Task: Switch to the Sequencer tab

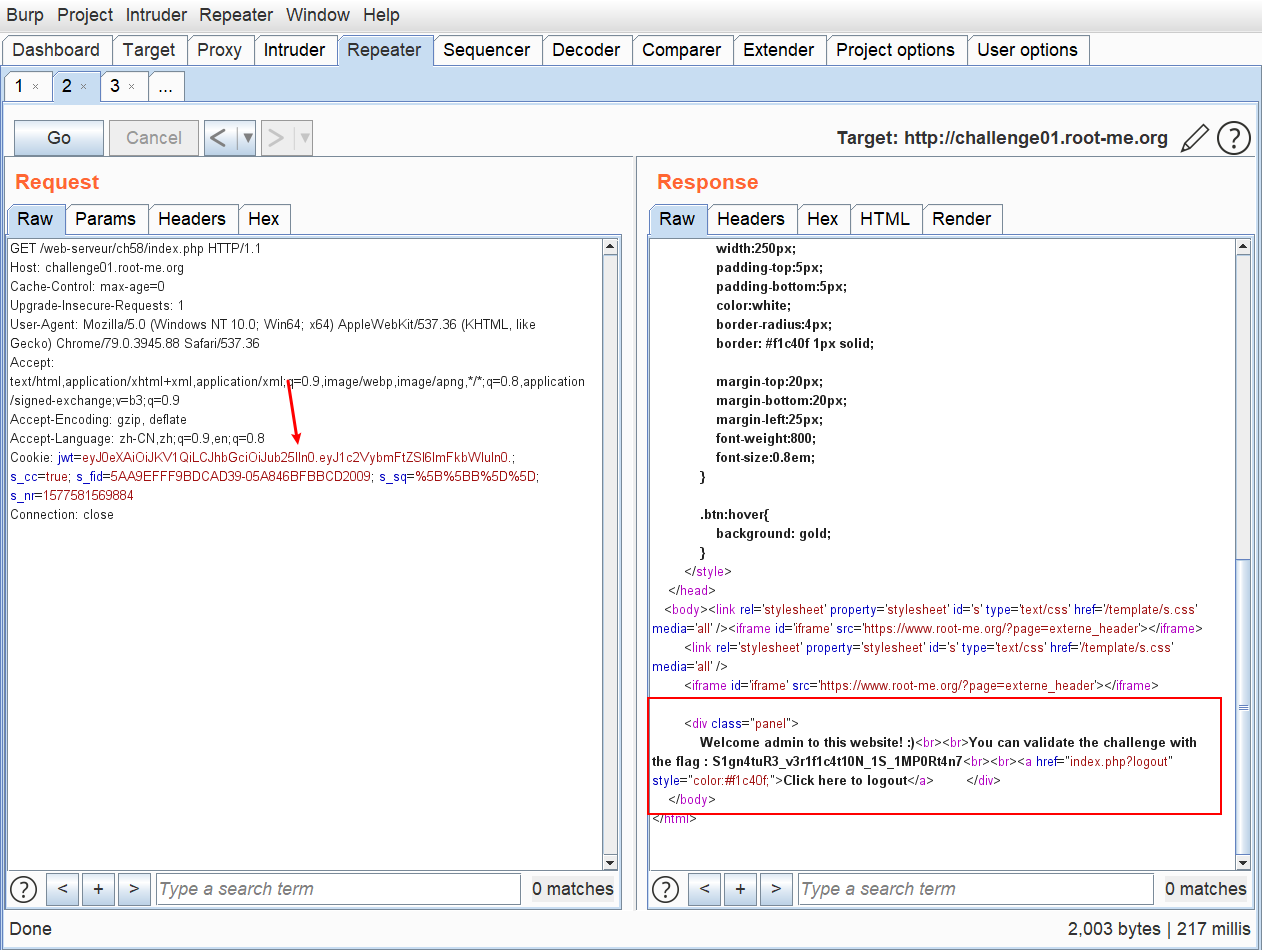Action: (487, 50)
